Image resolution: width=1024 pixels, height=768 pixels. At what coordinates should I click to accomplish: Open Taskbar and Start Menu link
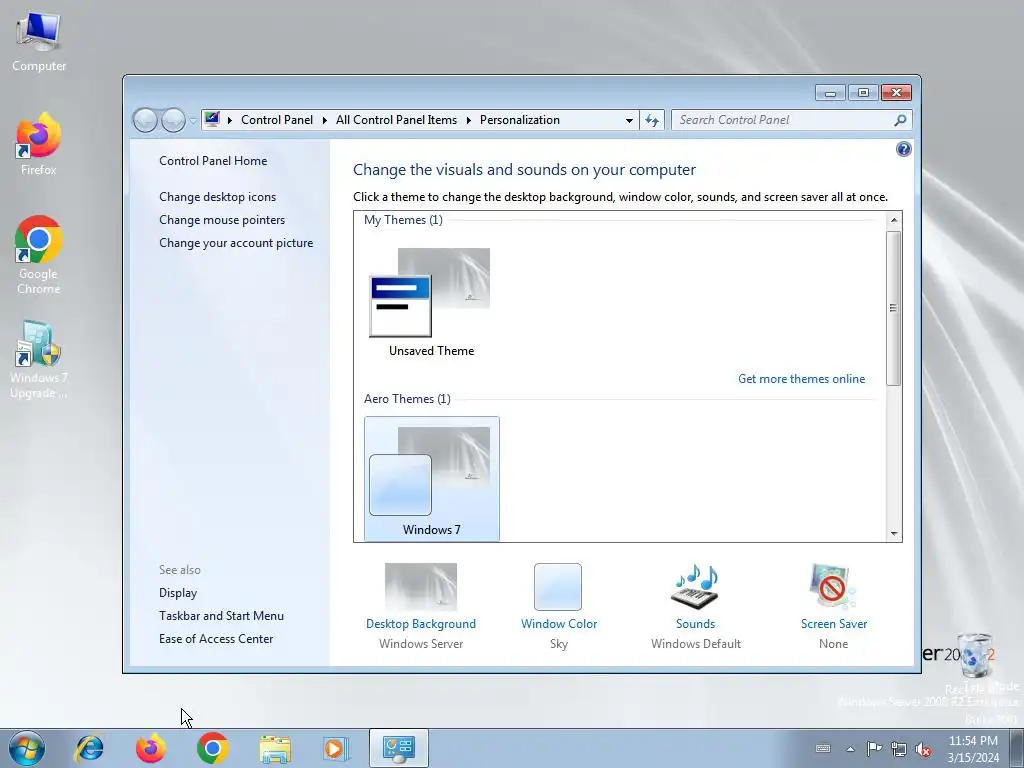point(221,616)
